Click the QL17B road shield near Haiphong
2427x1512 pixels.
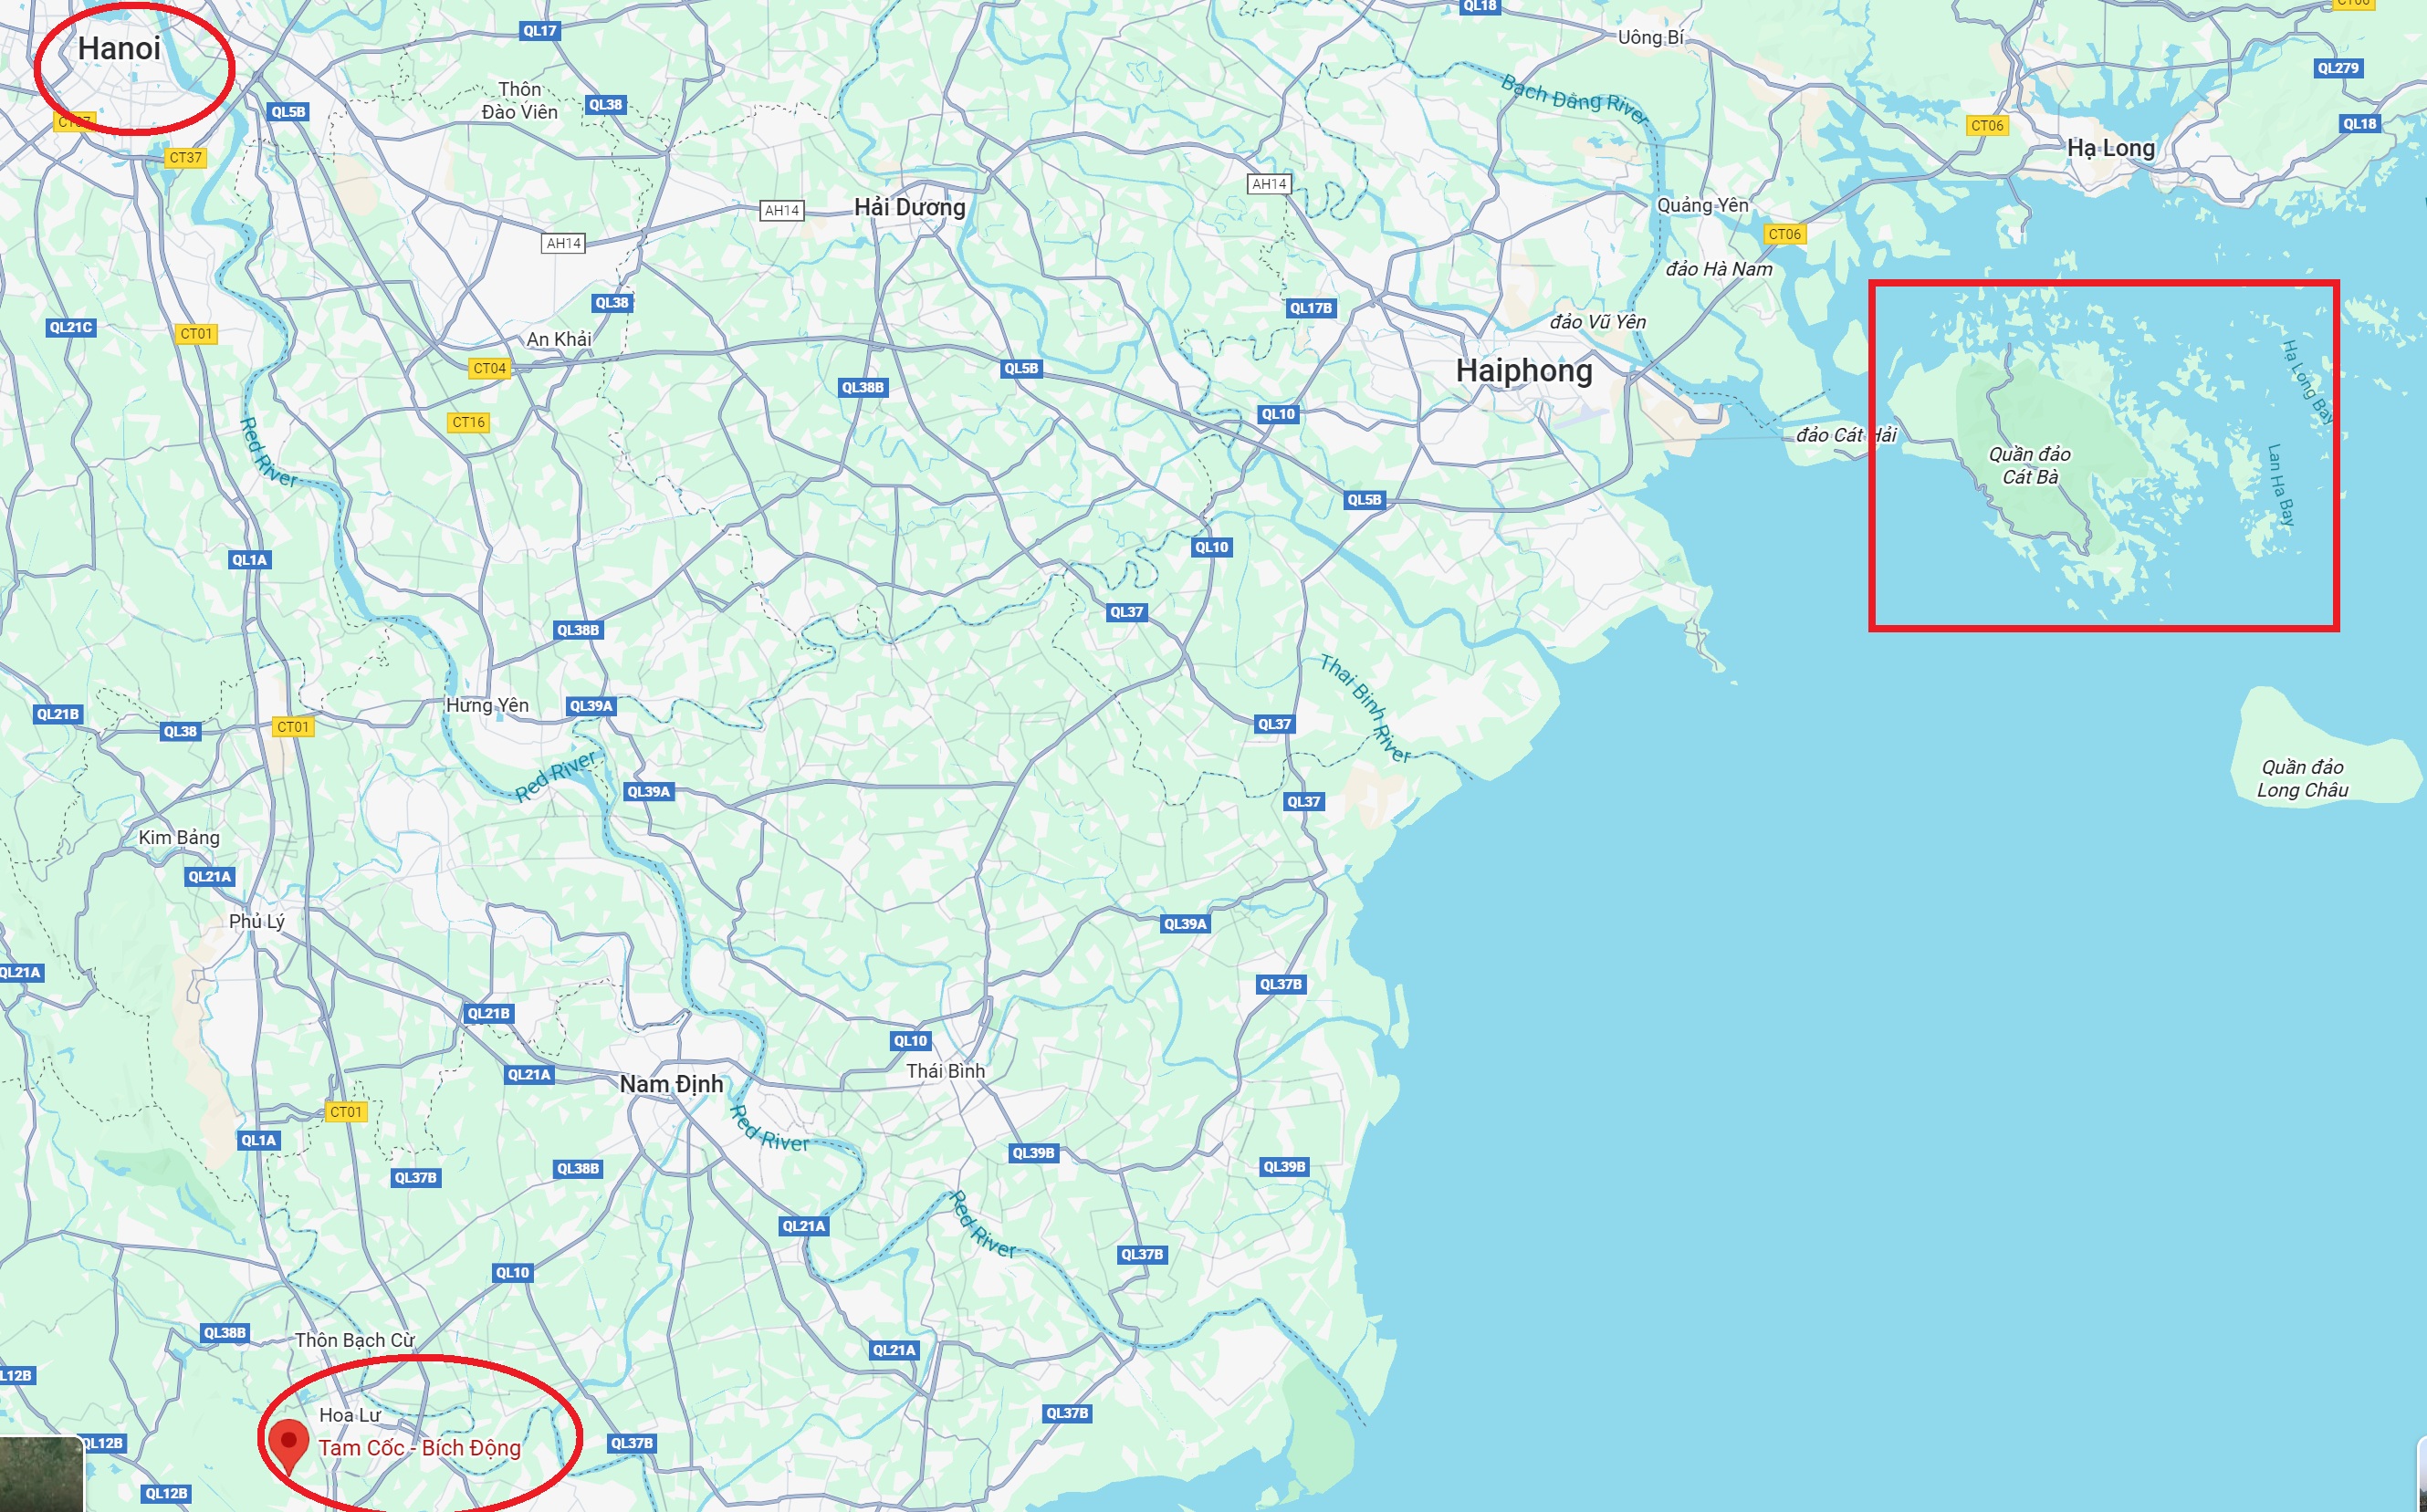tap(1311, 308)
